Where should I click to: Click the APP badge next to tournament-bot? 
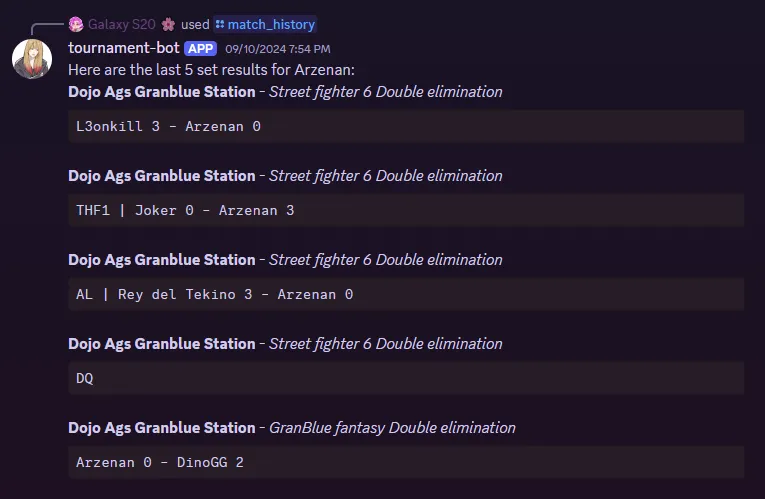click(201, 48)
